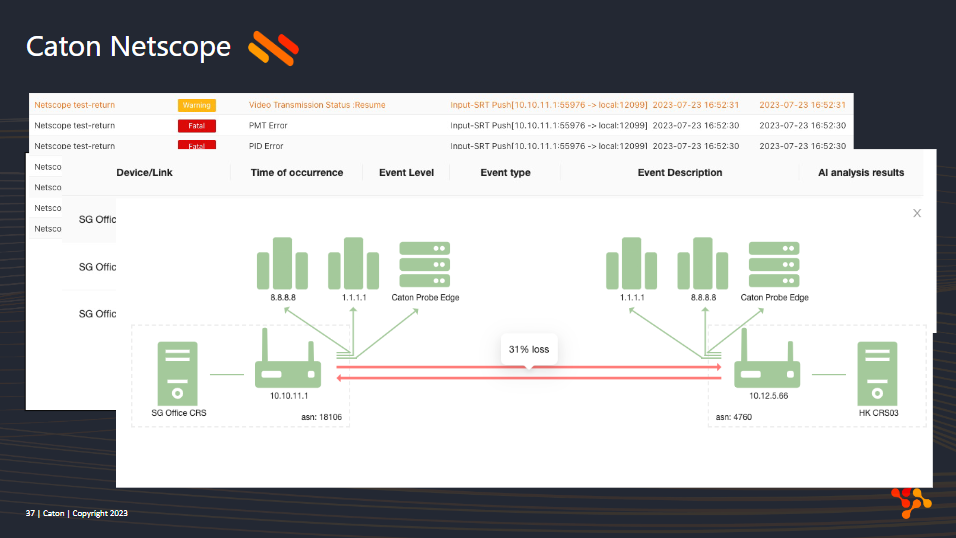Click the Event Level column header
956x538 pixels.
click(407, 173)
